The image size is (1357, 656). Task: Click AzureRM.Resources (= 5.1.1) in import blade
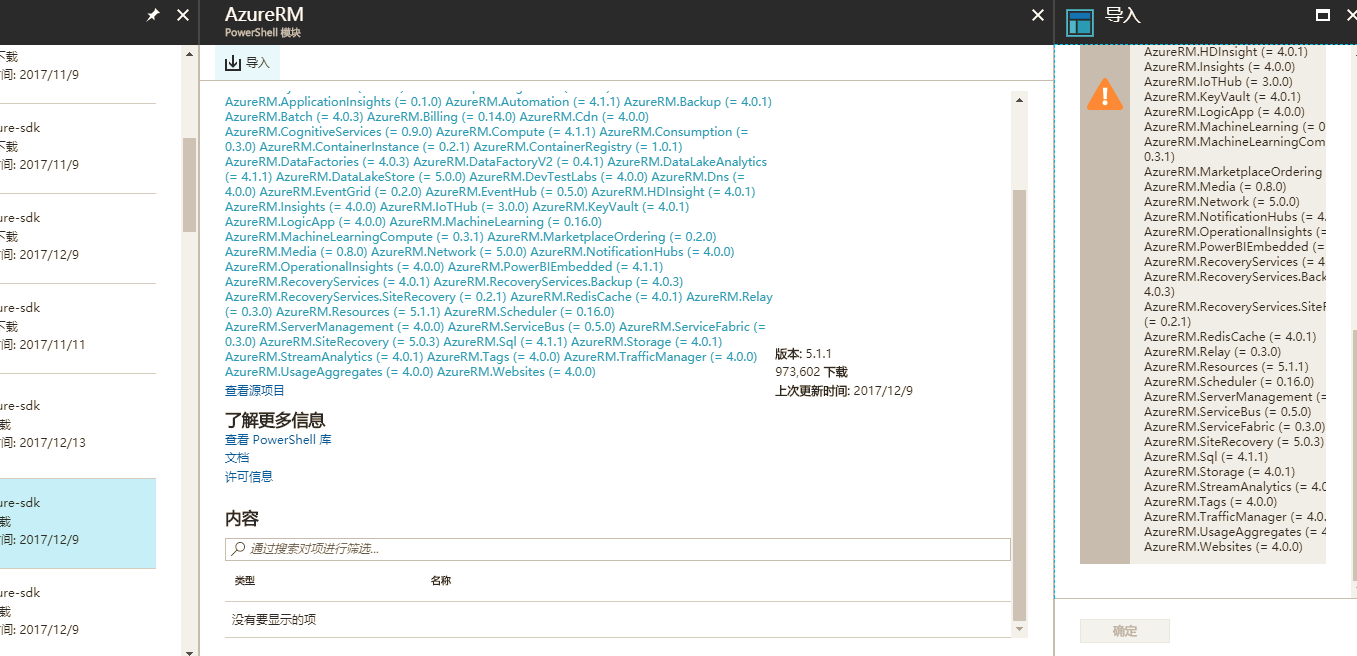tap(1225, 367)
